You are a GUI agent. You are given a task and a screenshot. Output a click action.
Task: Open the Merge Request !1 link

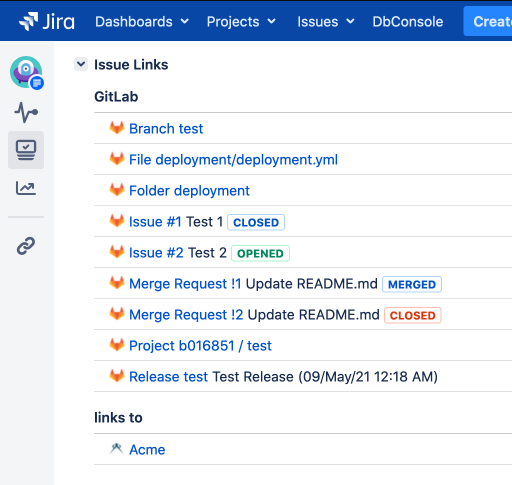(185, 284)
